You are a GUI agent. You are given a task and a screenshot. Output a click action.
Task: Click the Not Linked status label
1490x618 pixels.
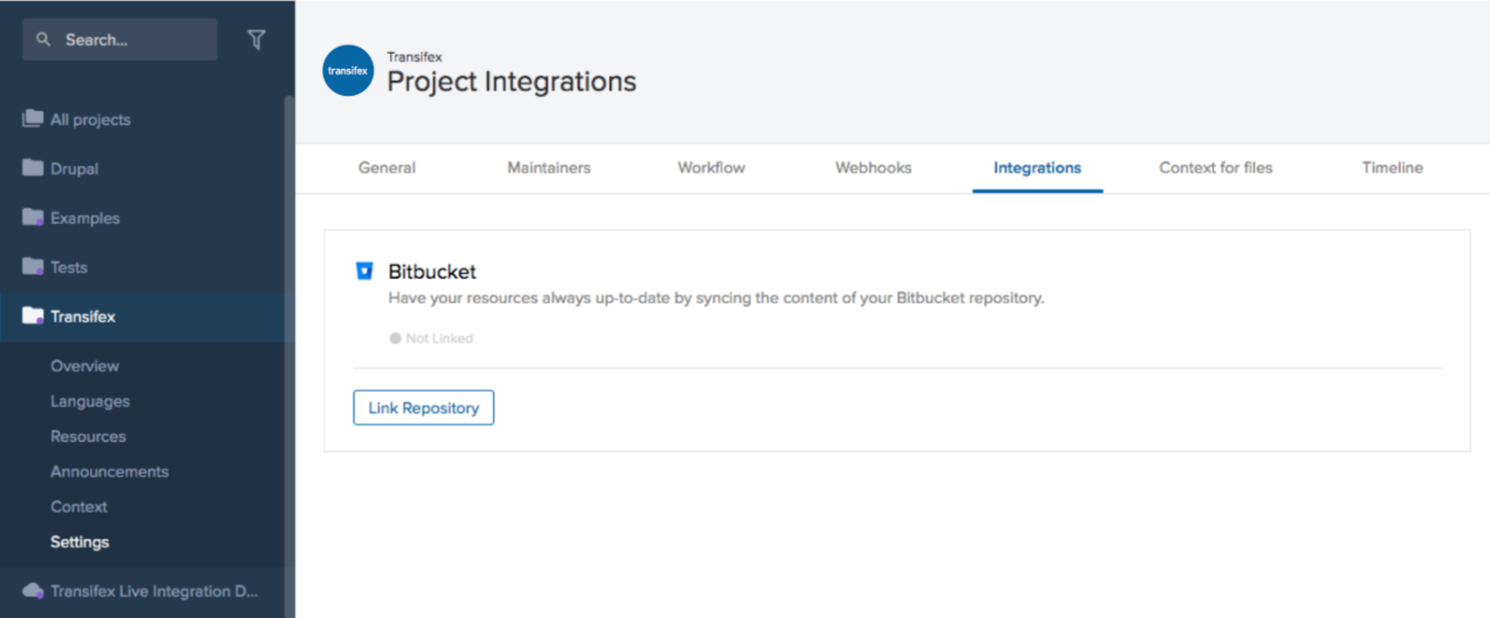[x=439, y=339]
